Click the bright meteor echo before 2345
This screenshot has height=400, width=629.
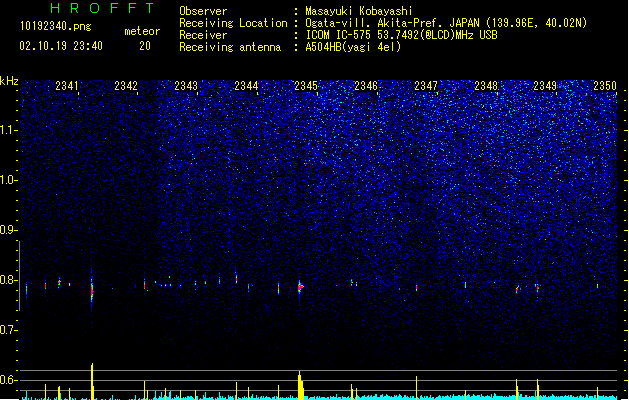pos(300,287)
